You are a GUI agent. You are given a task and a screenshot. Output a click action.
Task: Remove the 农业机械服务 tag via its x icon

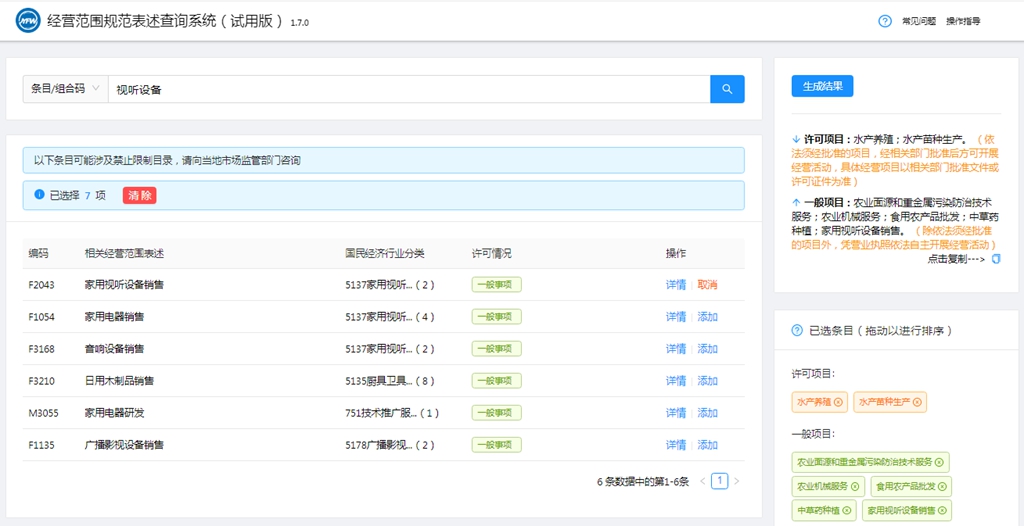(854, 487)
